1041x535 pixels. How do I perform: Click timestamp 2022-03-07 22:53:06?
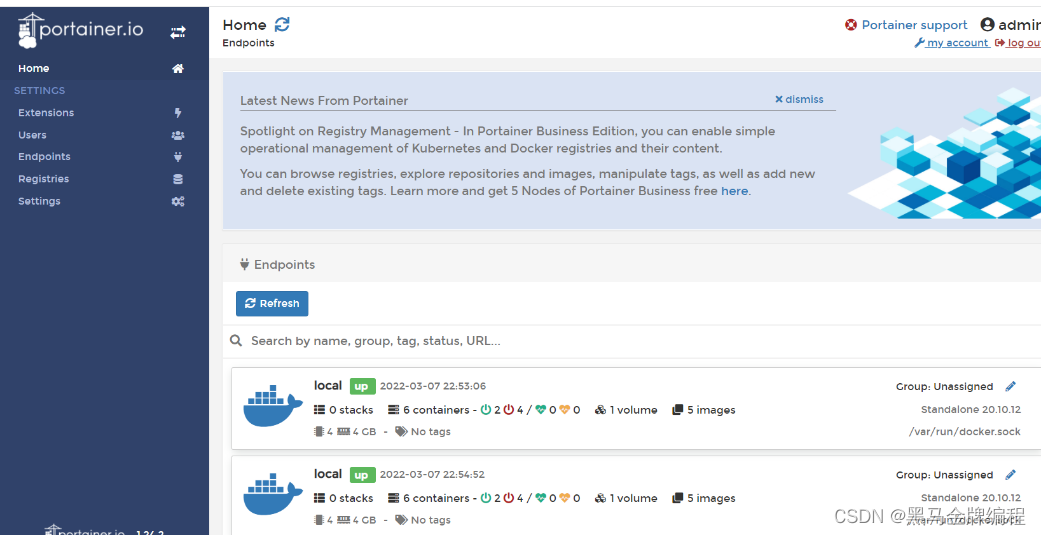[x=433, y=386]
